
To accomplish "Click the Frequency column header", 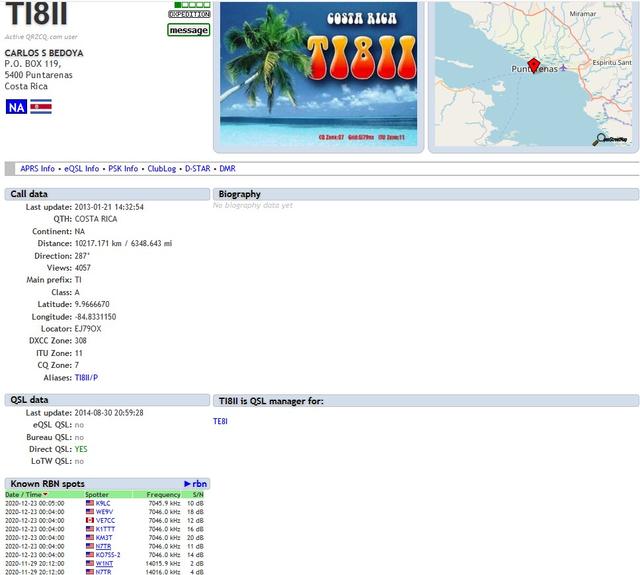I will click(163, 494).
